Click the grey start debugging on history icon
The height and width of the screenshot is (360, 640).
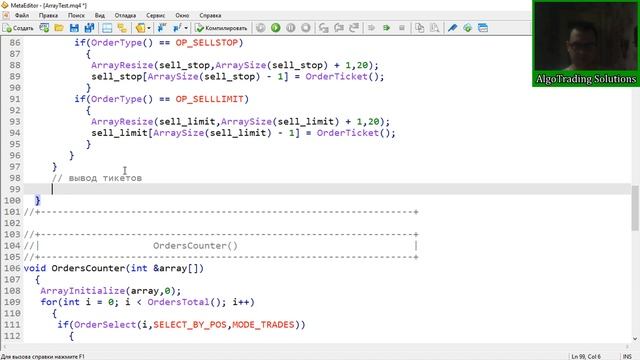(x=260, y=28)
